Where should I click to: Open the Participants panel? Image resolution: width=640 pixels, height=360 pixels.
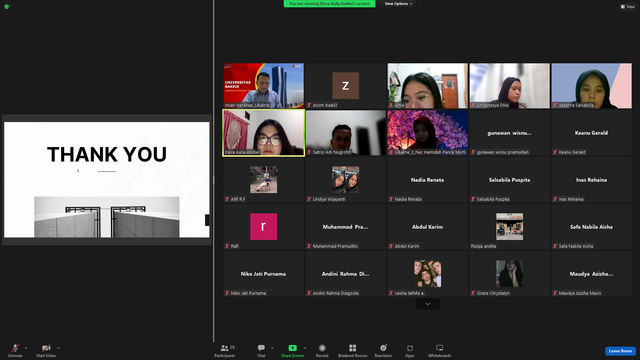tap(225, 350)
